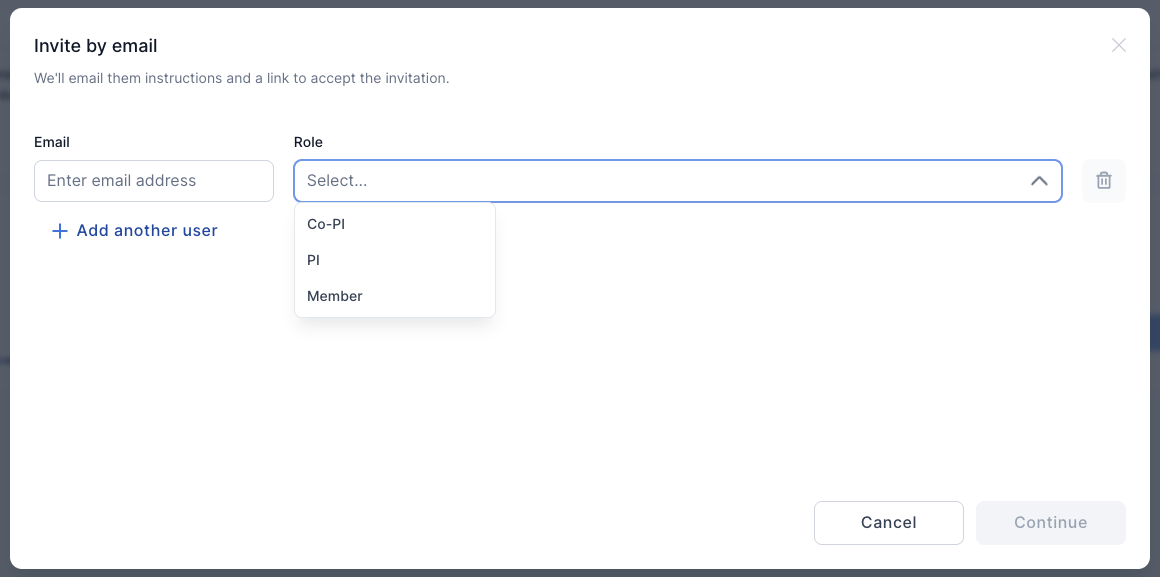Click the trash icon to remove row
Viewport: 1160px width, 577px height.
pos(1103,181)
